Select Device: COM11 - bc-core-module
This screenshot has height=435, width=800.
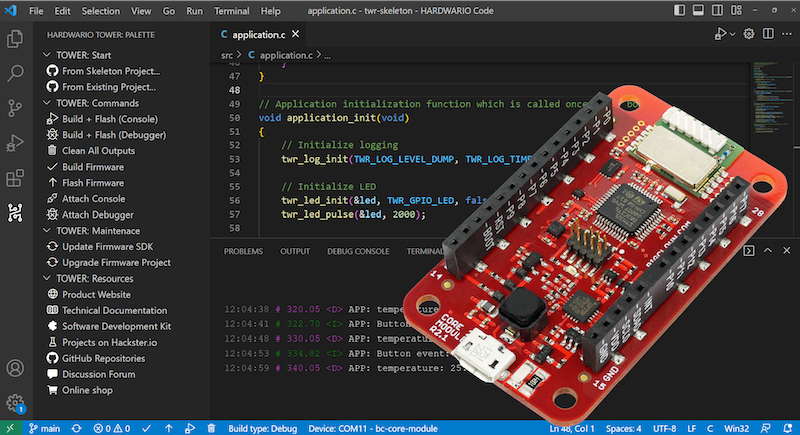click(373, 428)
